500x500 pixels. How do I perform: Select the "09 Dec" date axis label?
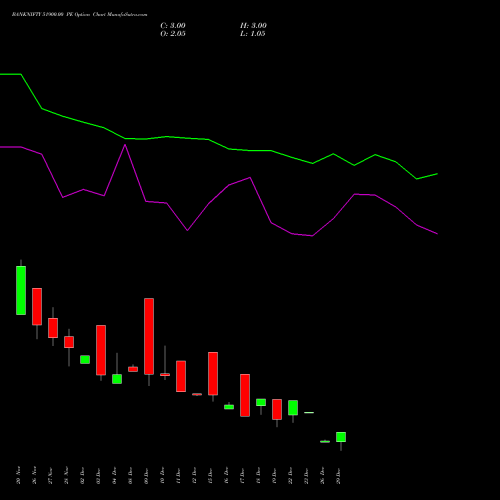click(146, 476)
